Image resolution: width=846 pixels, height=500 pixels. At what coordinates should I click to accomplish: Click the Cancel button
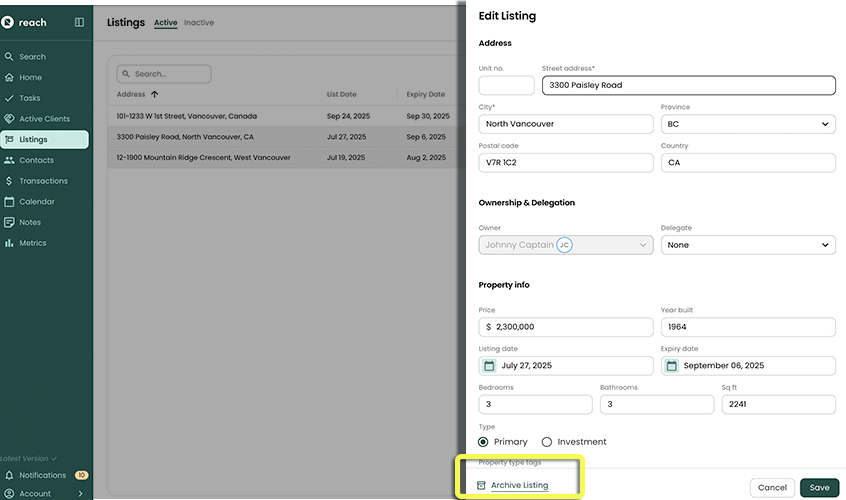pyautogui.click(x=771, y=488)
